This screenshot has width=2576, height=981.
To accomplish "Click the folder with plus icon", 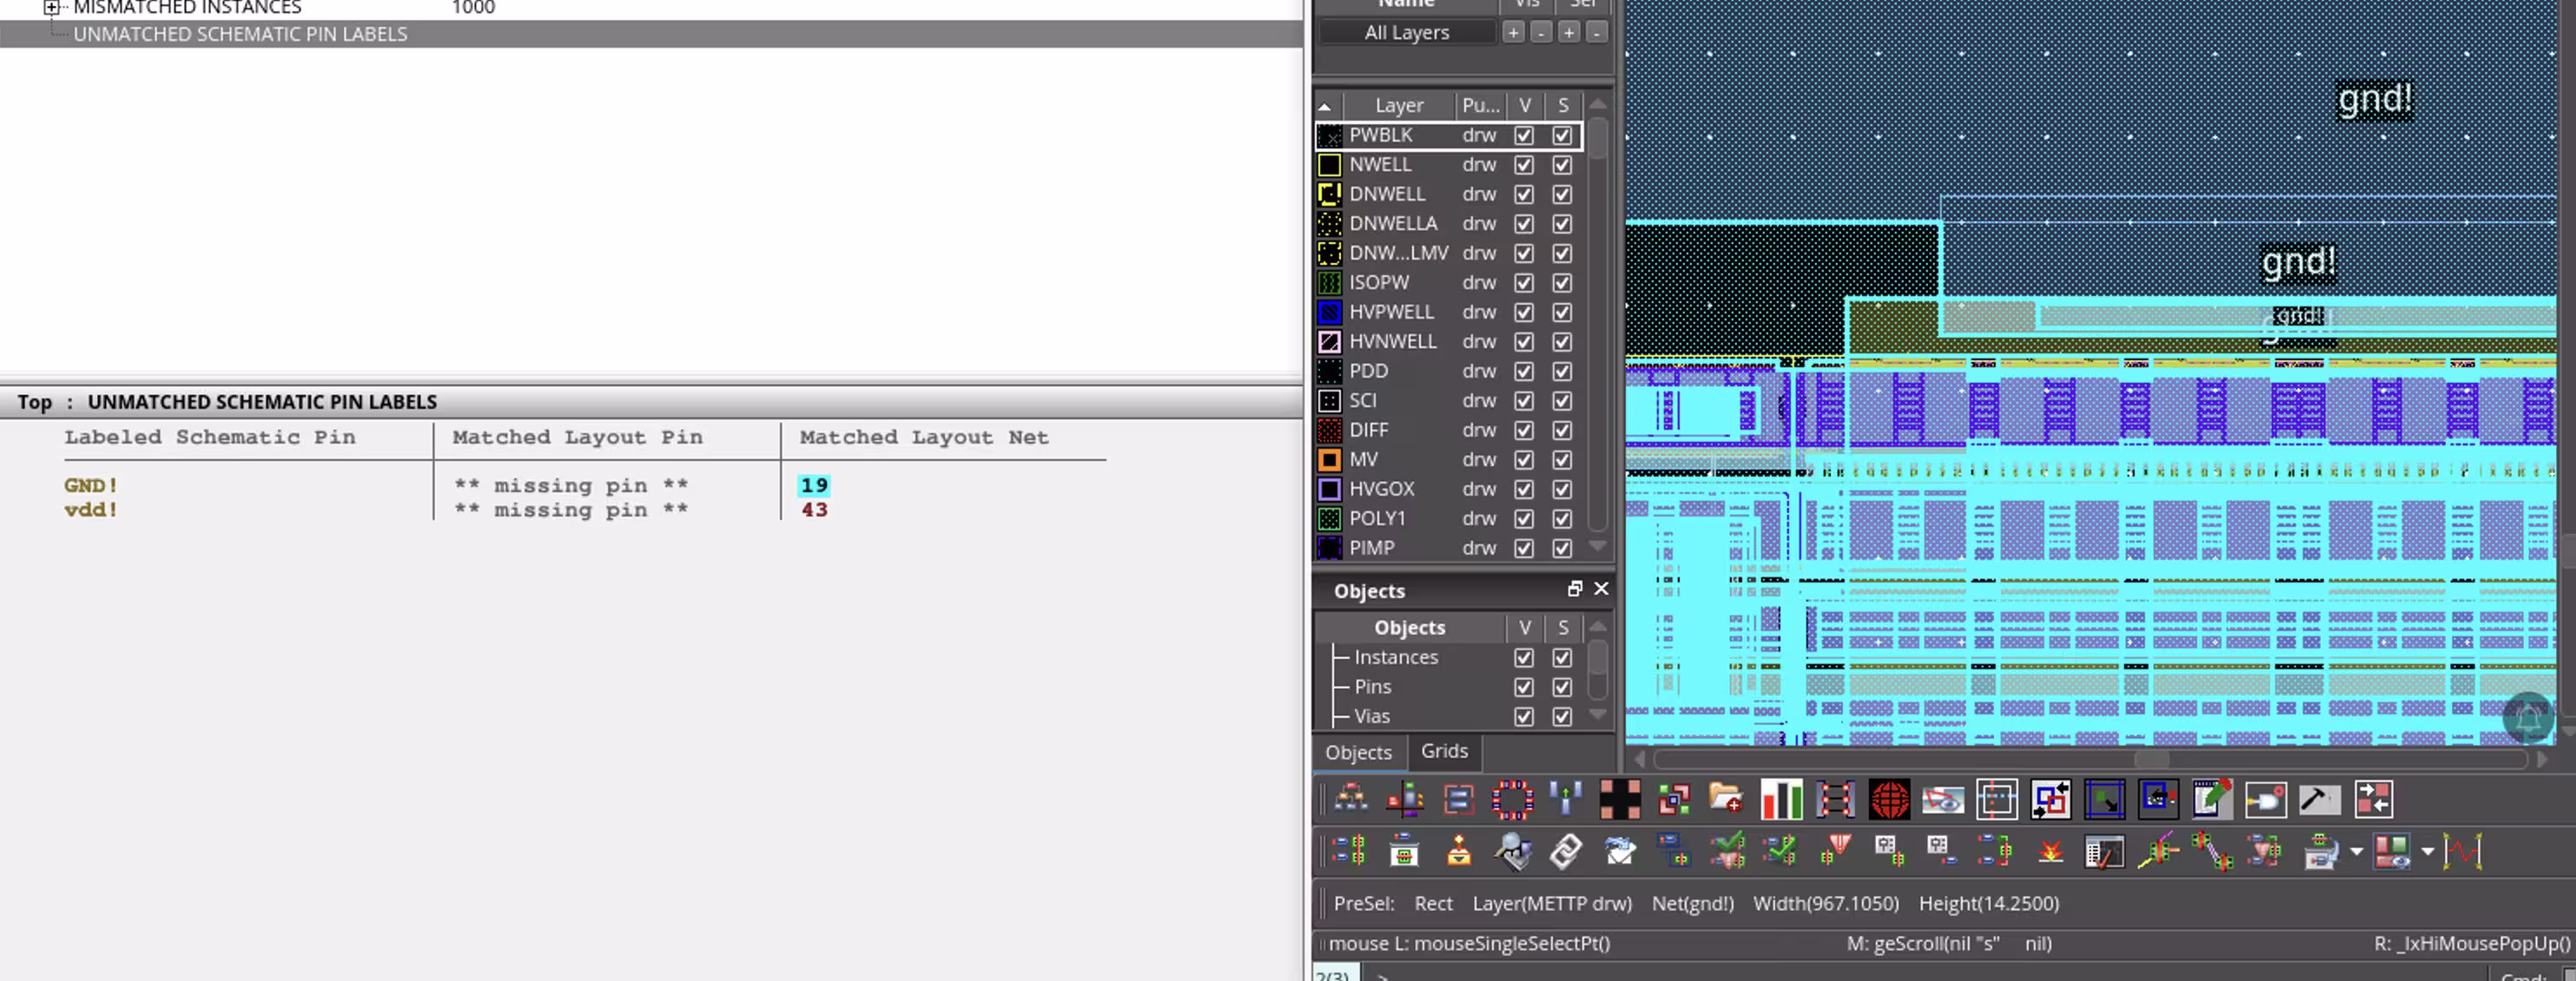I will (x=1726, y=799).
